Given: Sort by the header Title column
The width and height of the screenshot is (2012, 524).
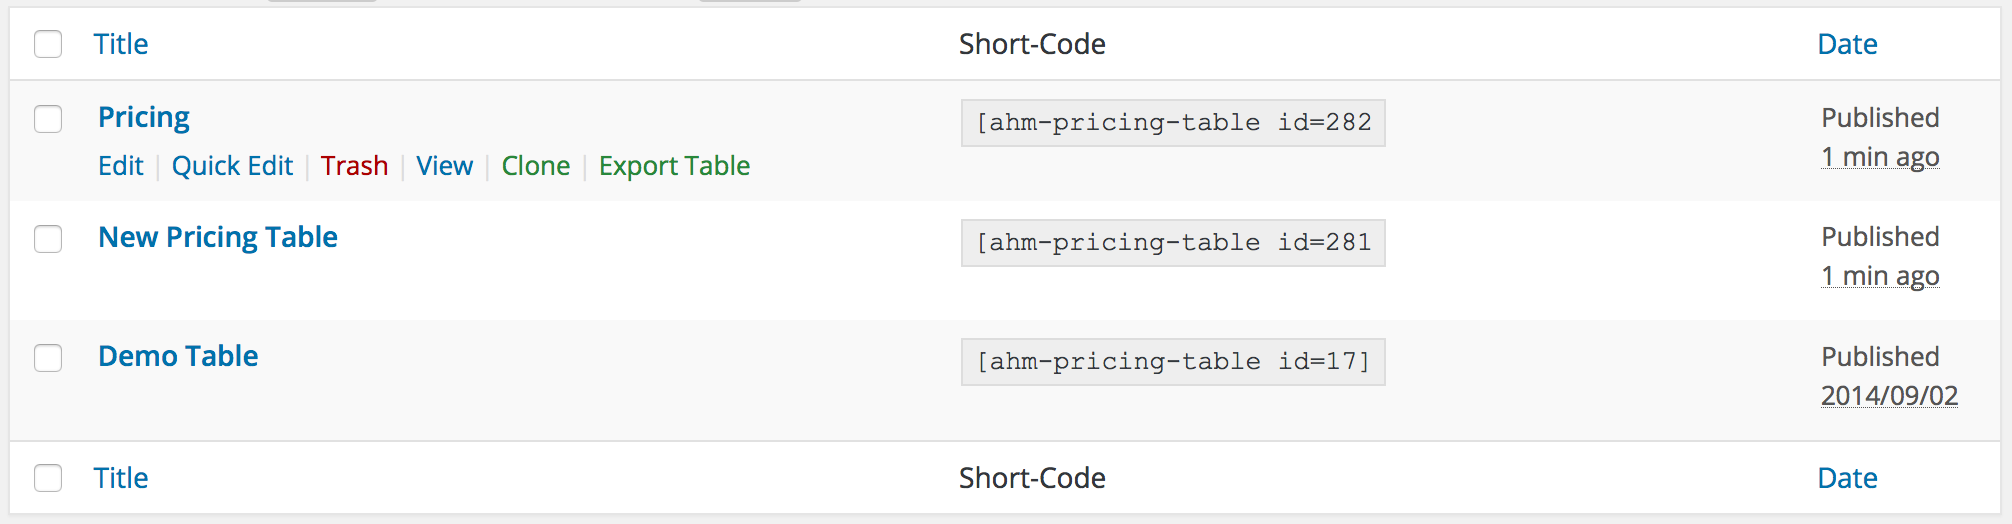Looking at the screenshot, I should pos(121,44).
